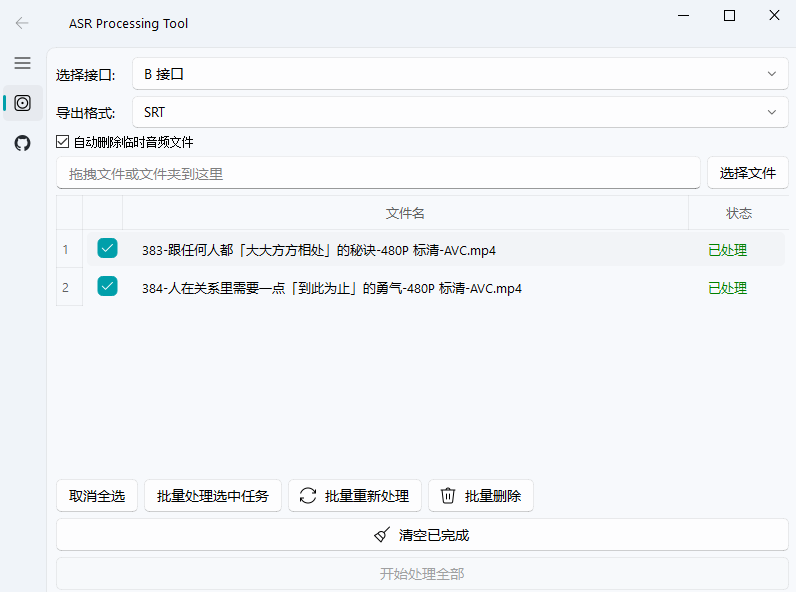
Task: Open the hamburger navigation menu
Action: pos(22,63)
